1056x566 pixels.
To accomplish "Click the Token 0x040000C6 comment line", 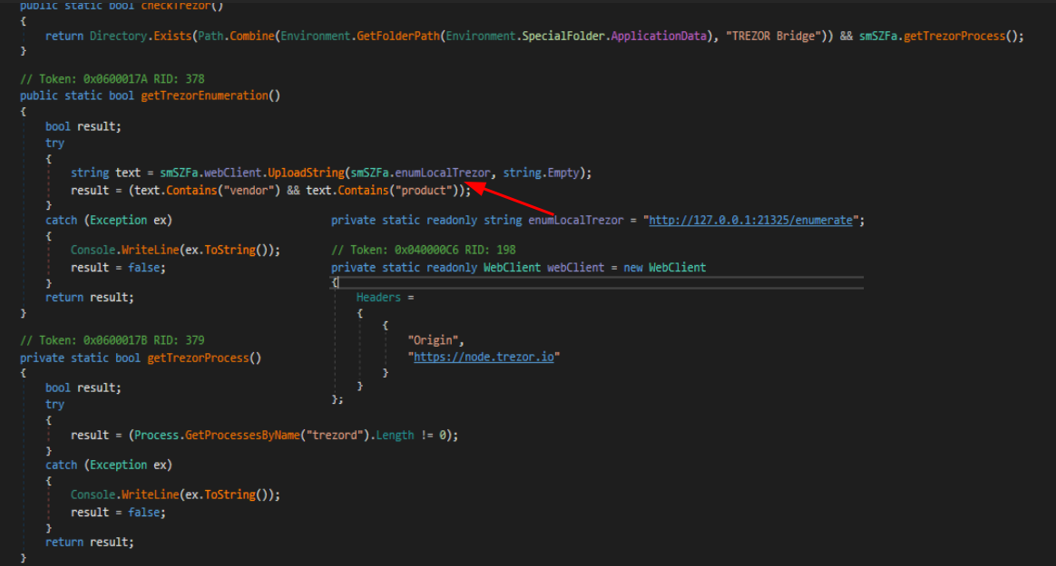I will (423, 250).
